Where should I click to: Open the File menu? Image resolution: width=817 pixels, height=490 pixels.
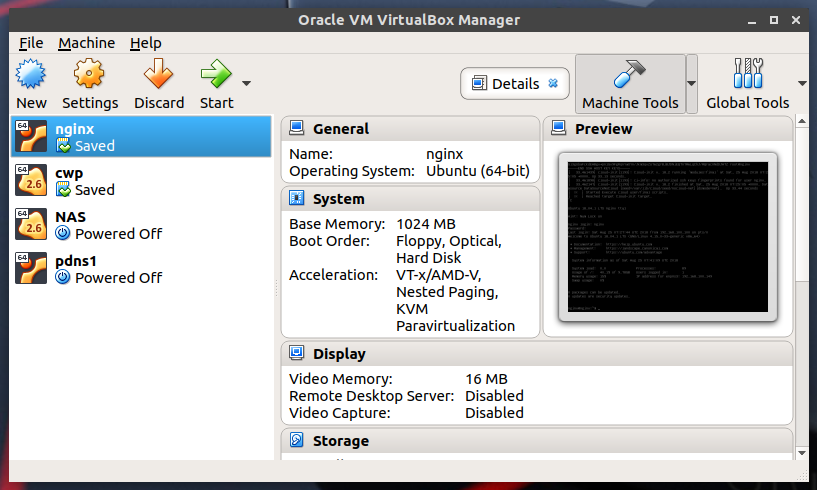coord(31,43)
